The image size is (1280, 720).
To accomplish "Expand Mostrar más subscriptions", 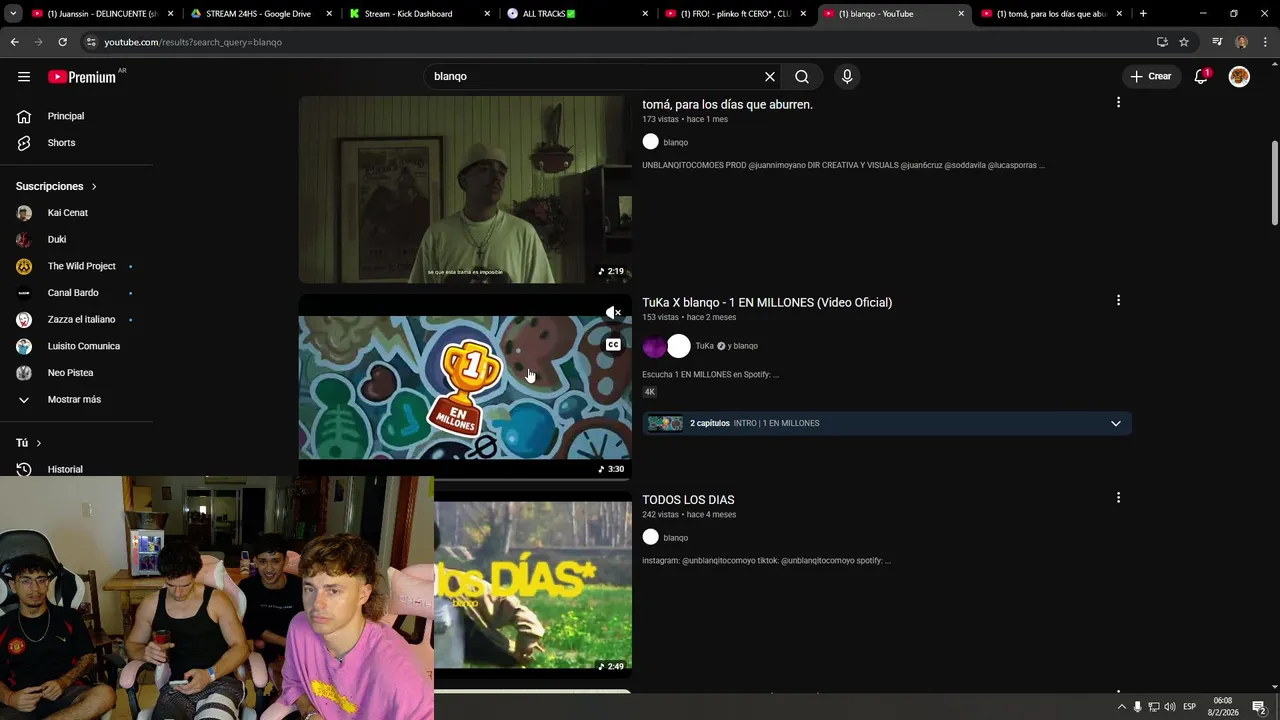I will pyautogui.click(x=76, y=400).
